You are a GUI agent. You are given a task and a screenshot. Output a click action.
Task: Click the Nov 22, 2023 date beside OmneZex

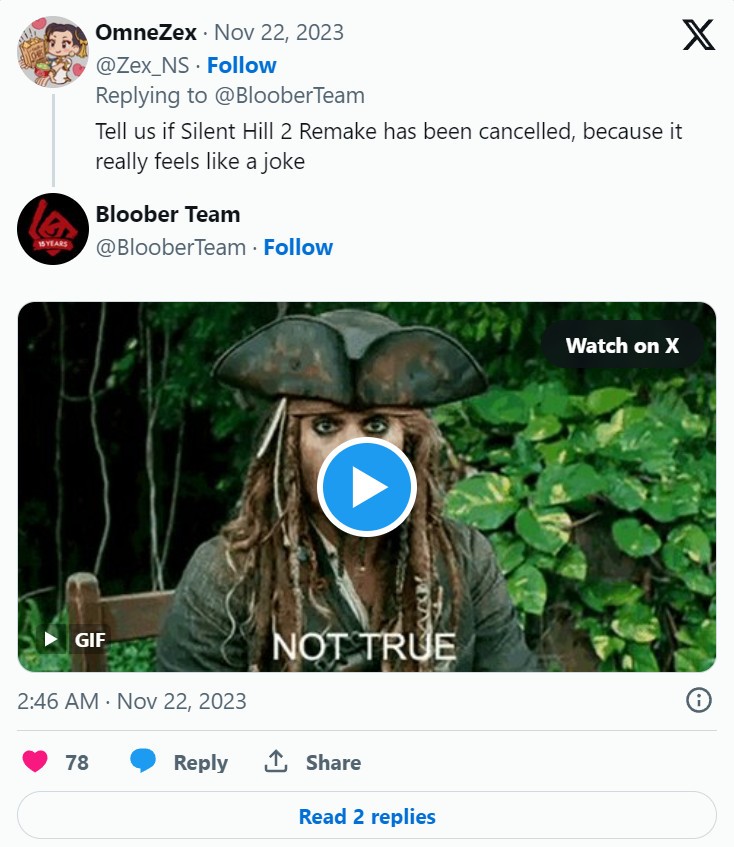coord(279,32)
